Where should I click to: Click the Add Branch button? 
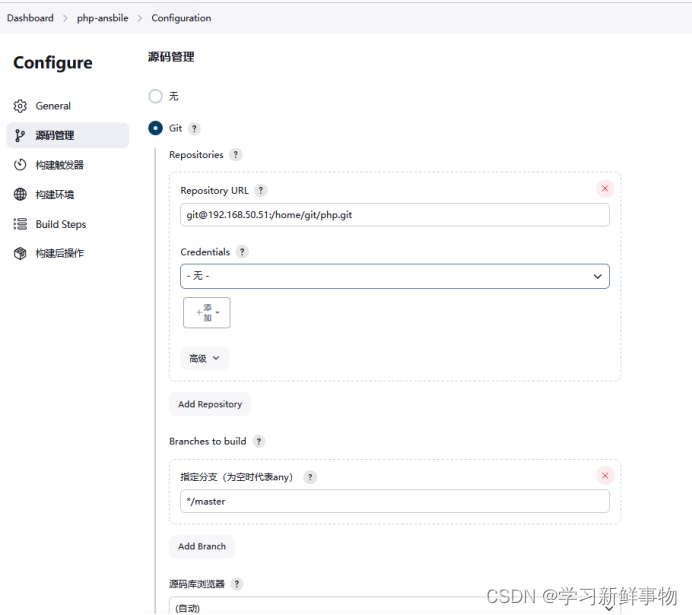(x=202, y=547)
